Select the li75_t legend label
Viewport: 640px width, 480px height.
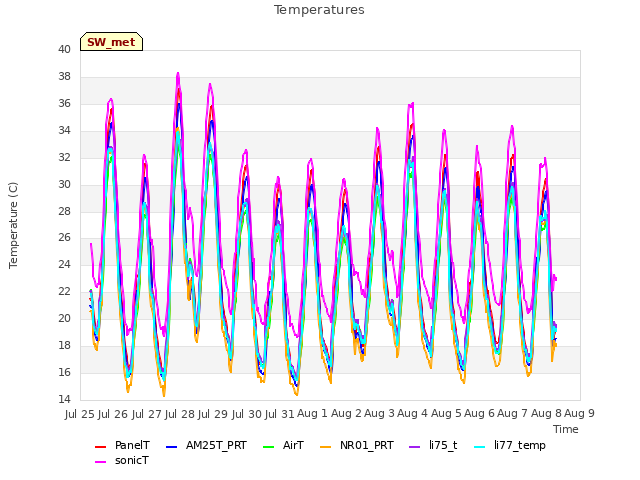[x=443, y=445]
